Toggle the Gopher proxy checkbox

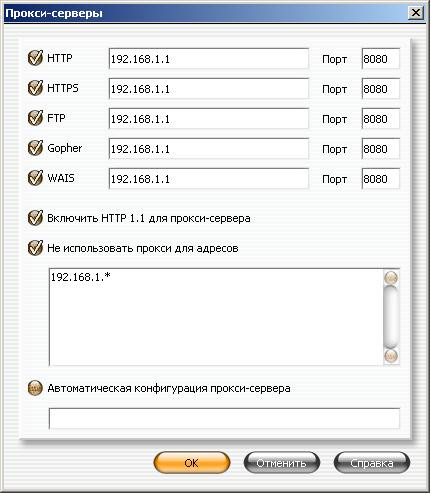click(x=35, y=148)
